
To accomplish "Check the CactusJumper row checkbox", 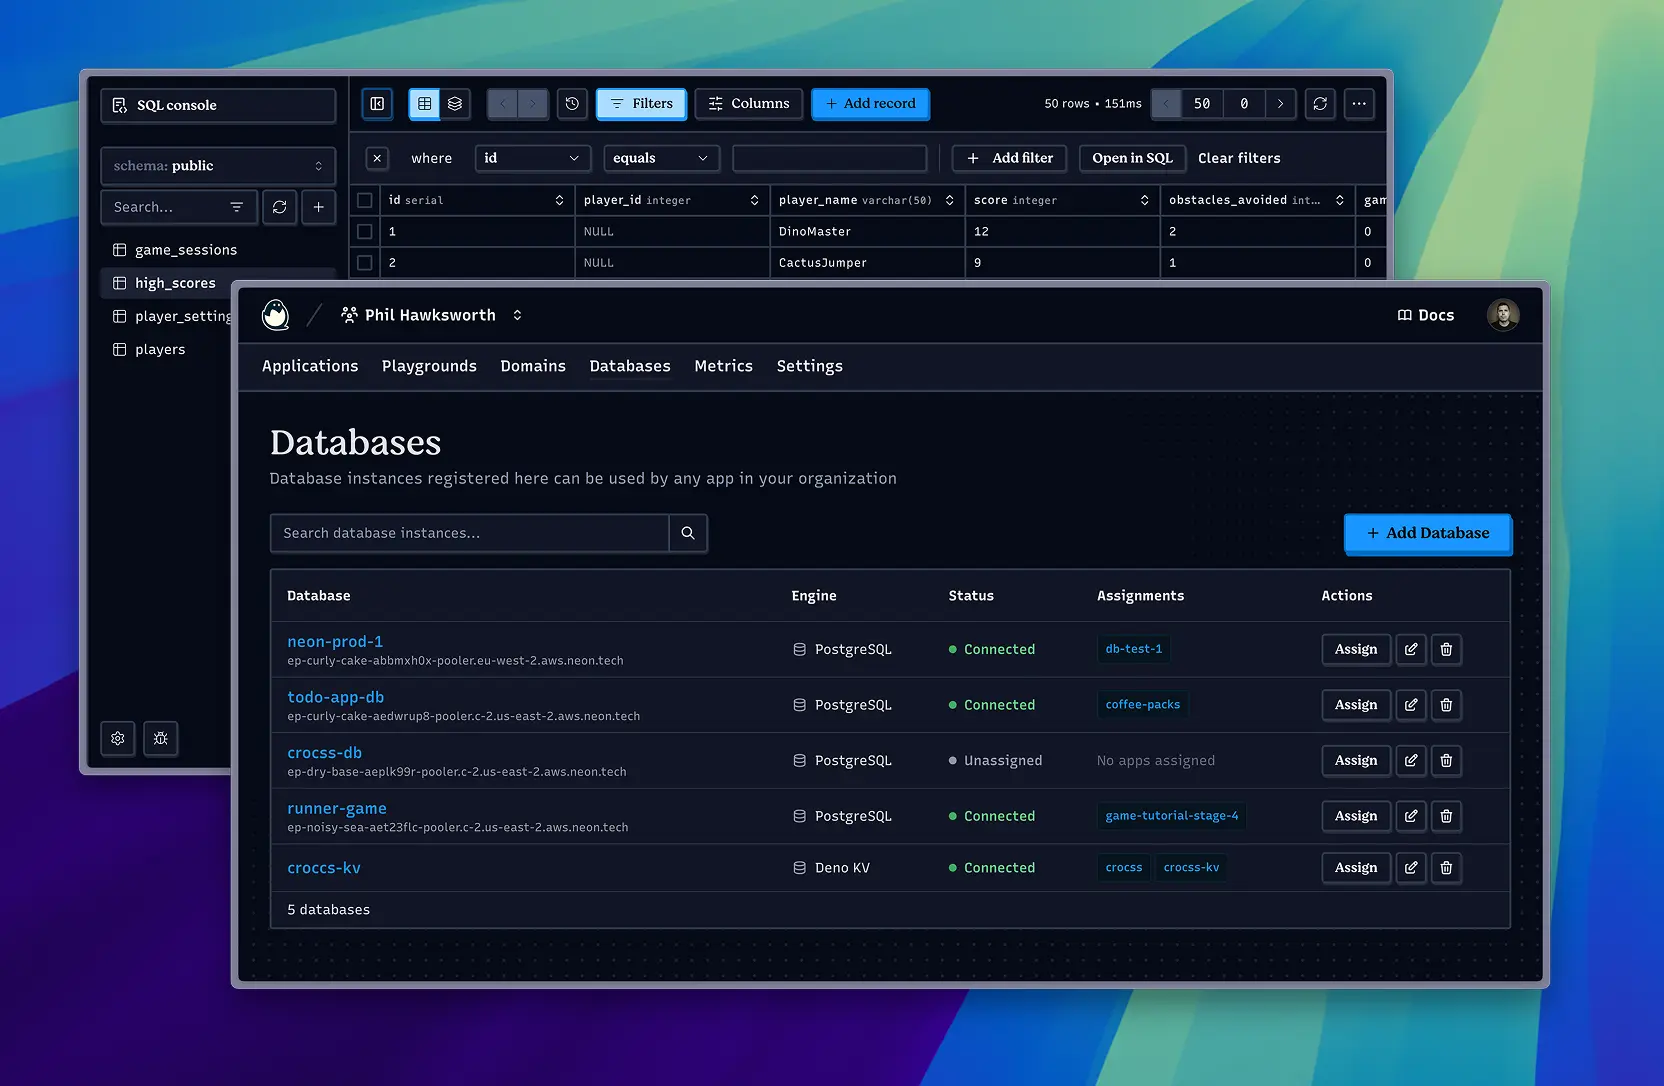I will tap(364, 263).
